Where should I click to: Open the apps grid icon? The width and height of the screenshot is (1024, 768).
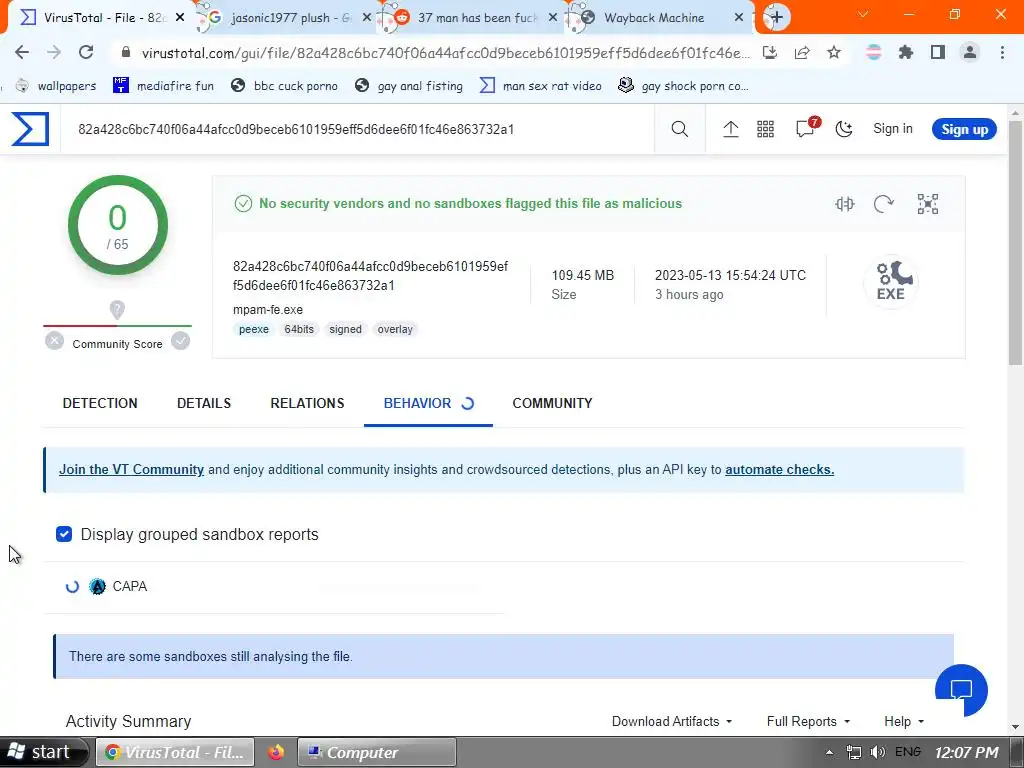[765, 129]
